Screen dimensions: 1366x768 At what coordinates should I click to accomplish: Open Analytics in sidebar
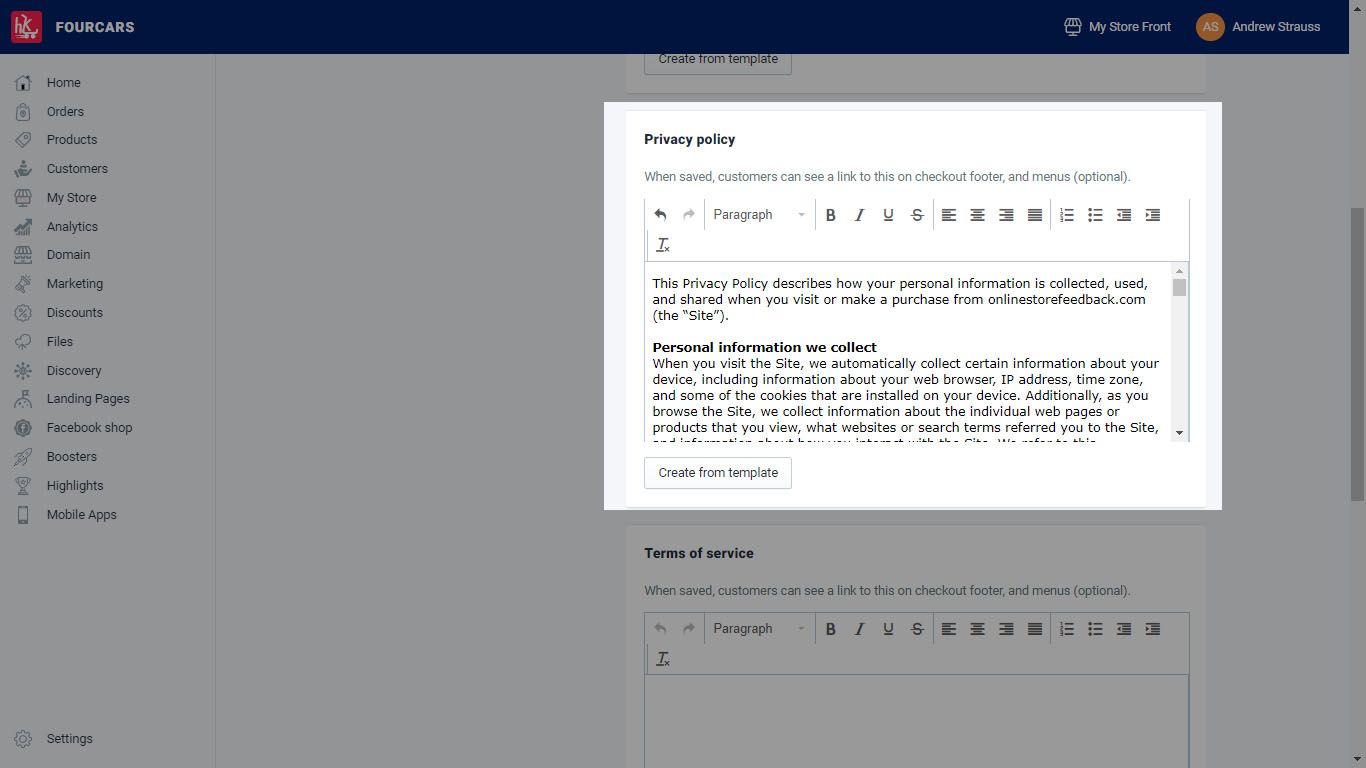click(72, 227)
